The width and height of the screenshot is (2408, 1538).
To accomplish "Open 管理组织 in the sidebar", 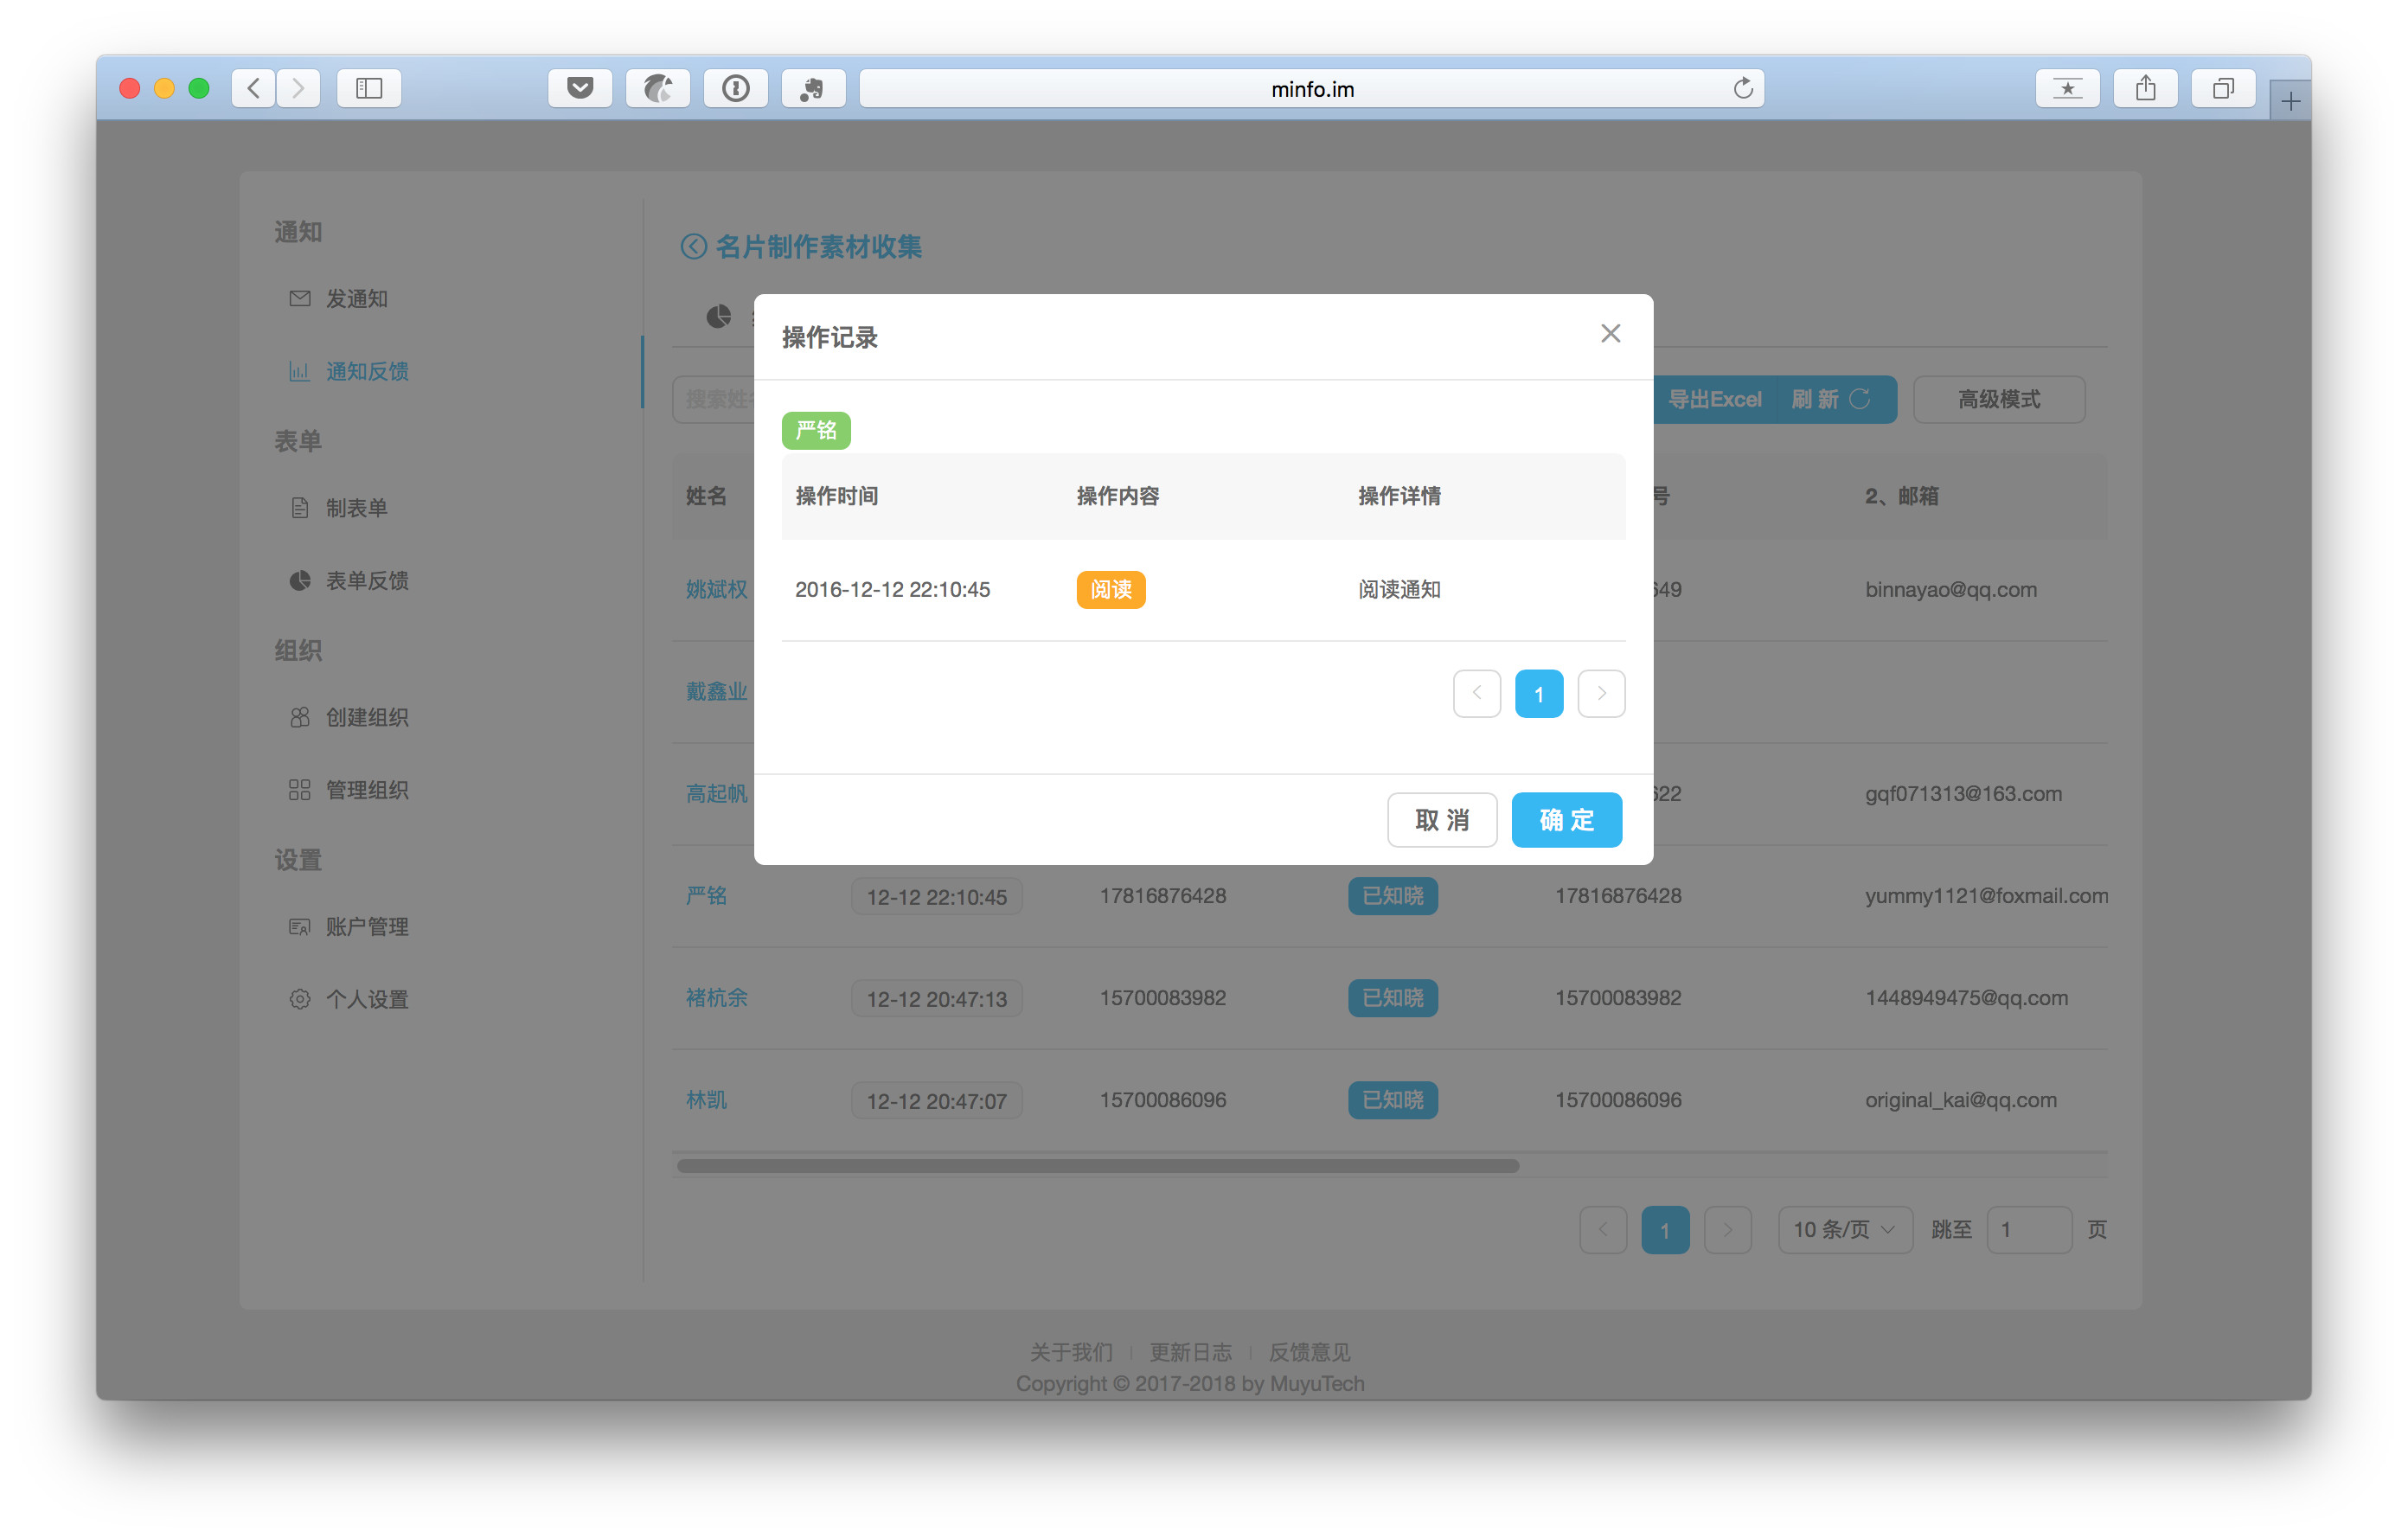I will pyautogui.click(x=367, y=790).
